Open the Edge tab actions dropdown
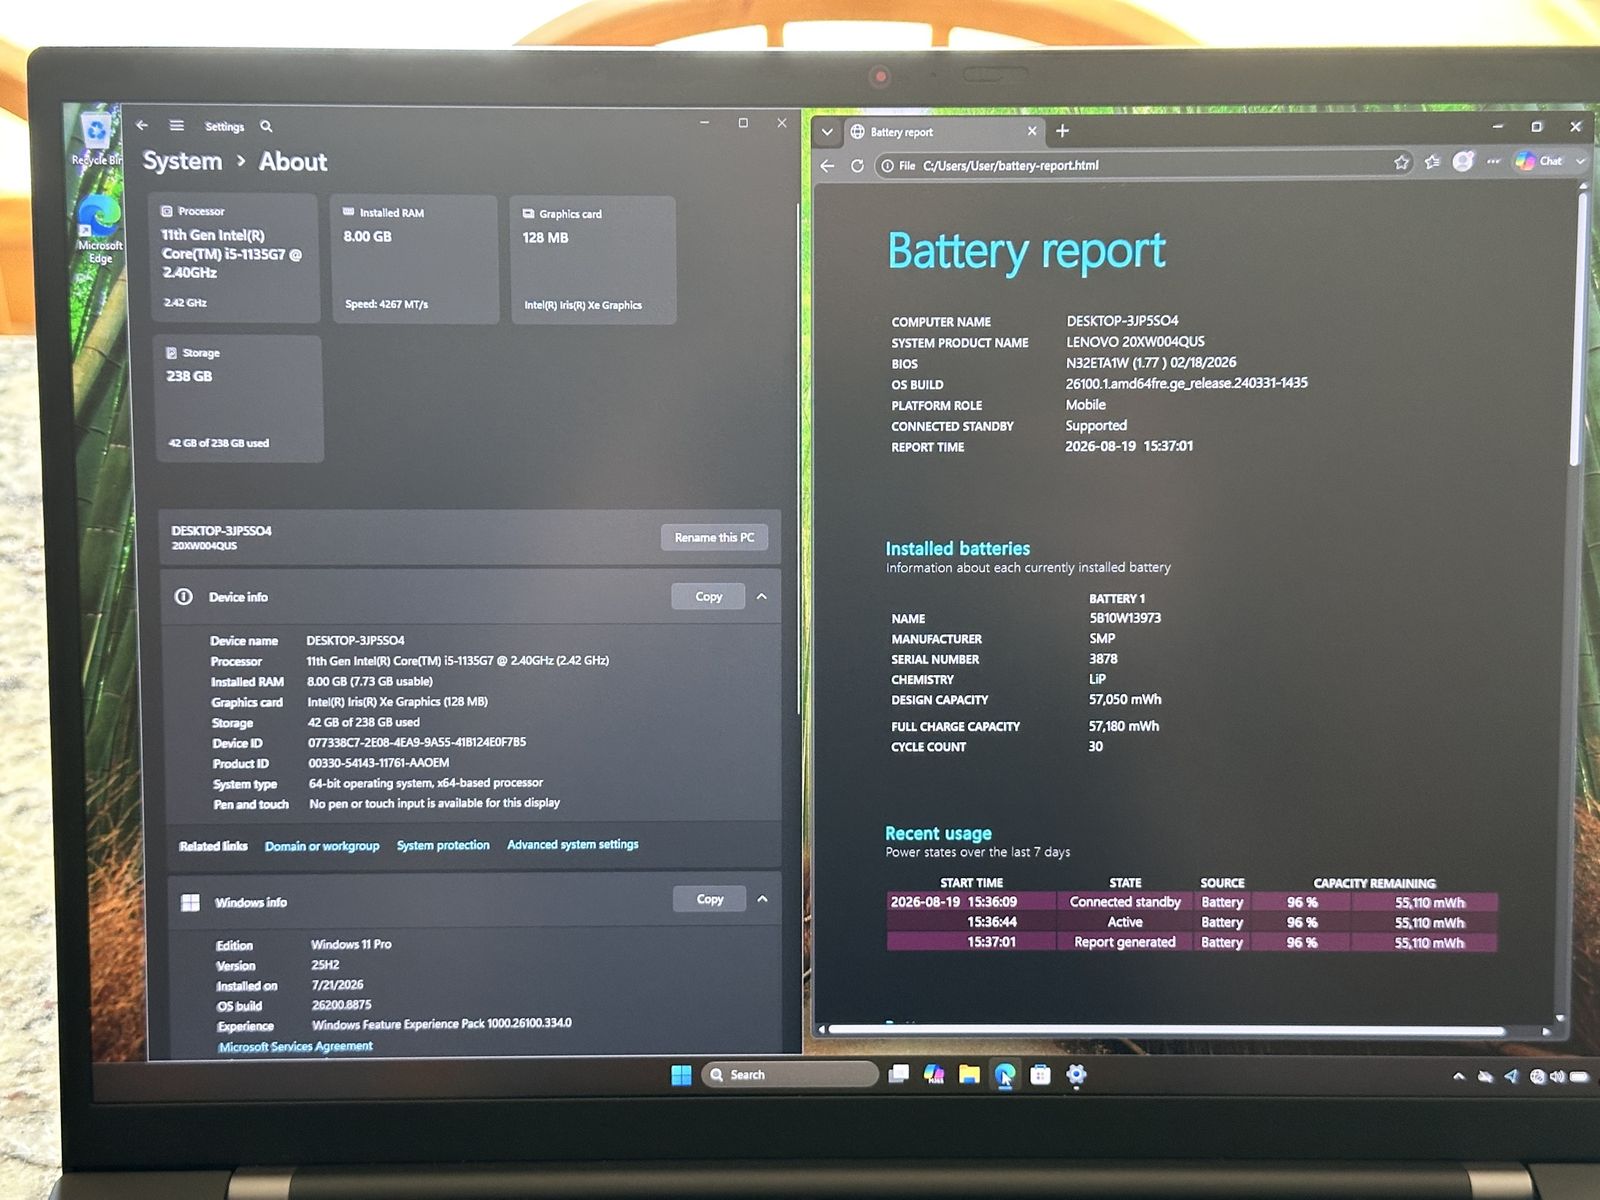This screenshot has height=1200, width=1600. [x=827, y=132]
